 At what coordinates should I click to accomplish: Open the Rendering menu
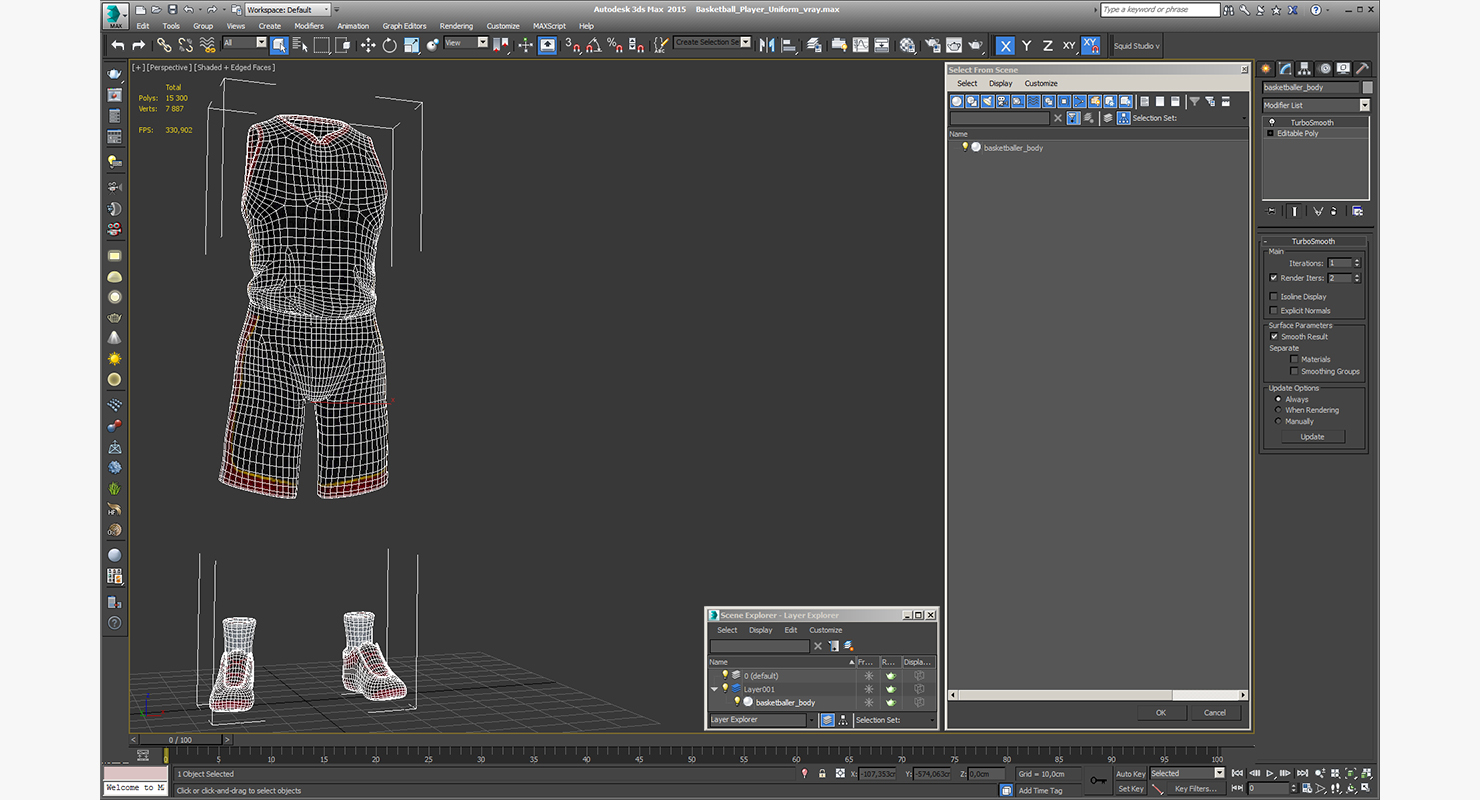[x=456, y=26]
